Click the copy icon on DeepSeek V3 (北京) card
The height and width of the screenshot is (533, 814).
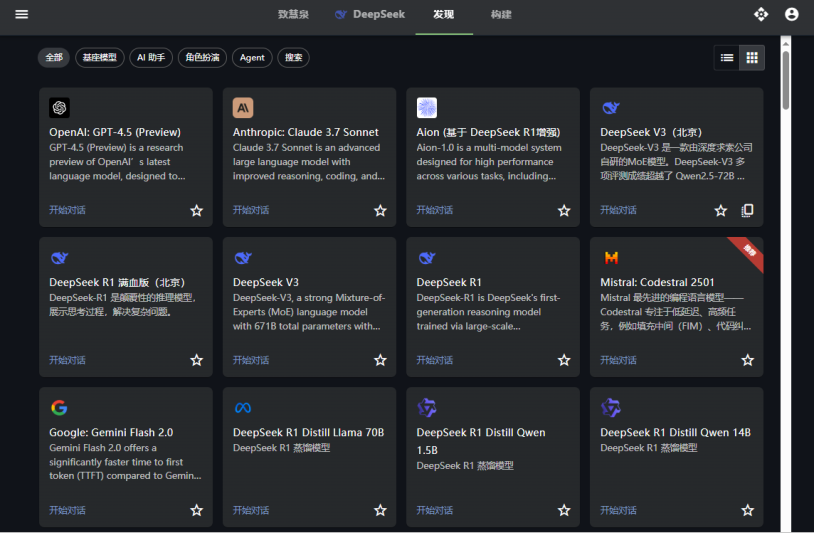pyautogui.click(x=747, y=211)
